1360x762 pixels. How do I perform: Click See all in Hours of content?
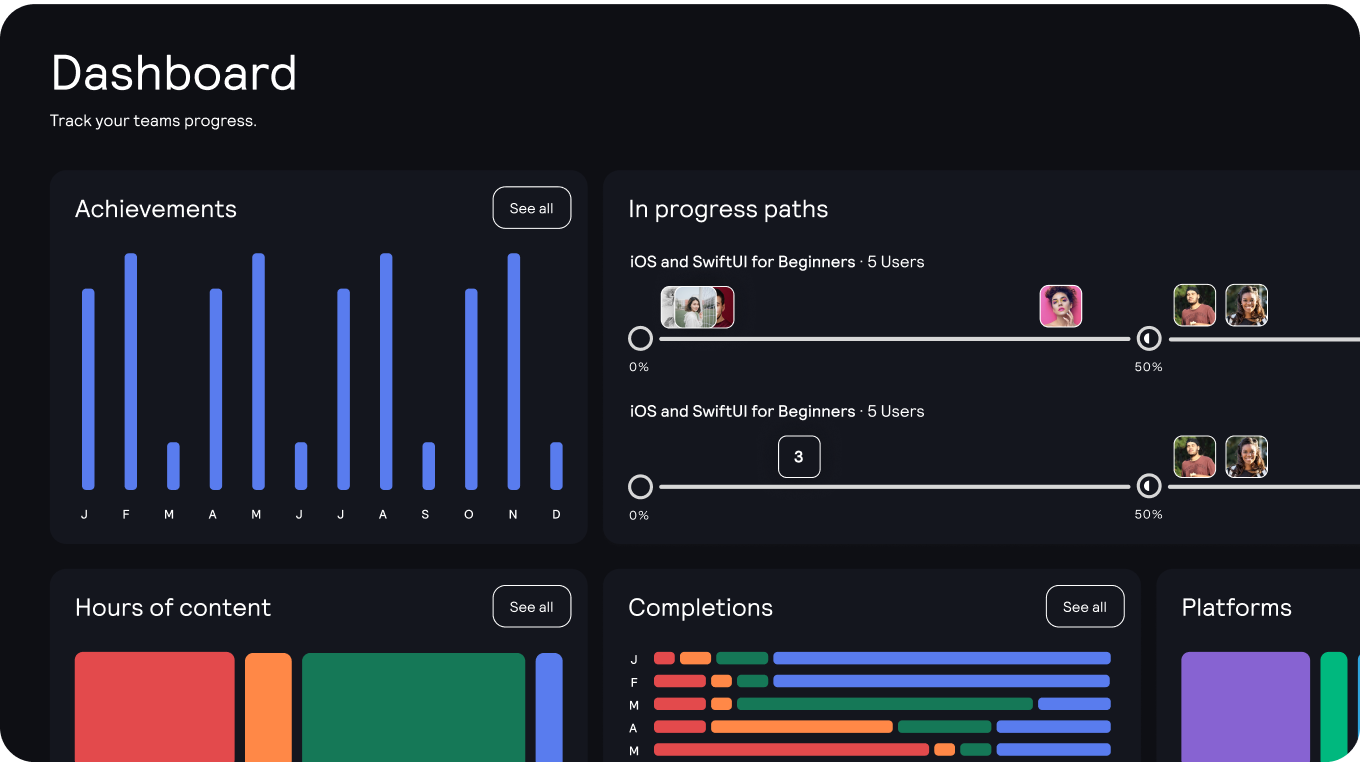[532, 606]
